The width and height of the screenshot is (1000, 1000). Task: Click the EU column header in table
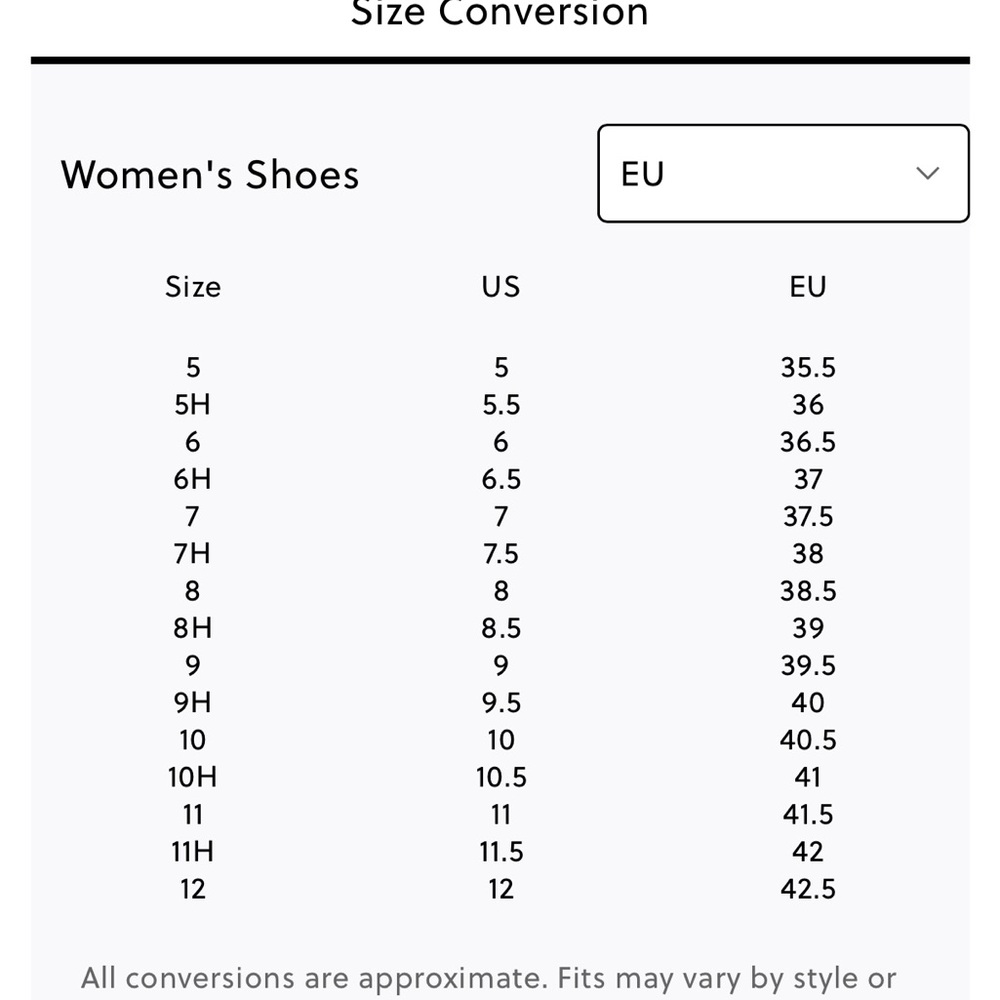(807, 287)
